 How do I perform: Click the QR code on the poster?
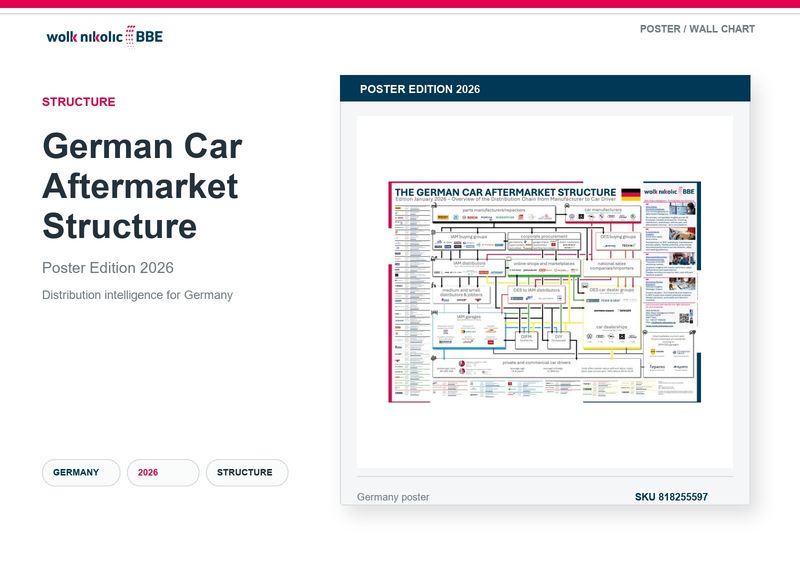point(686,318)
